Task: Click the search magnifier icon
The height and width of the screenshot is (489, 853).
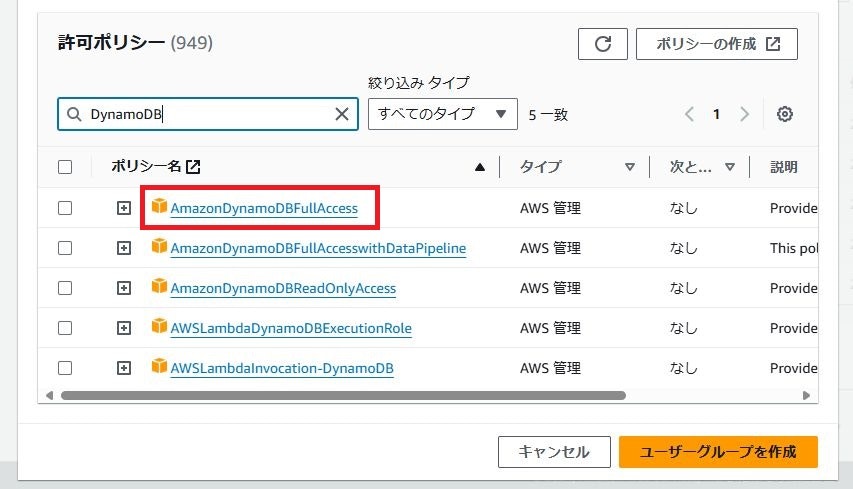Action: pos(74,114)
